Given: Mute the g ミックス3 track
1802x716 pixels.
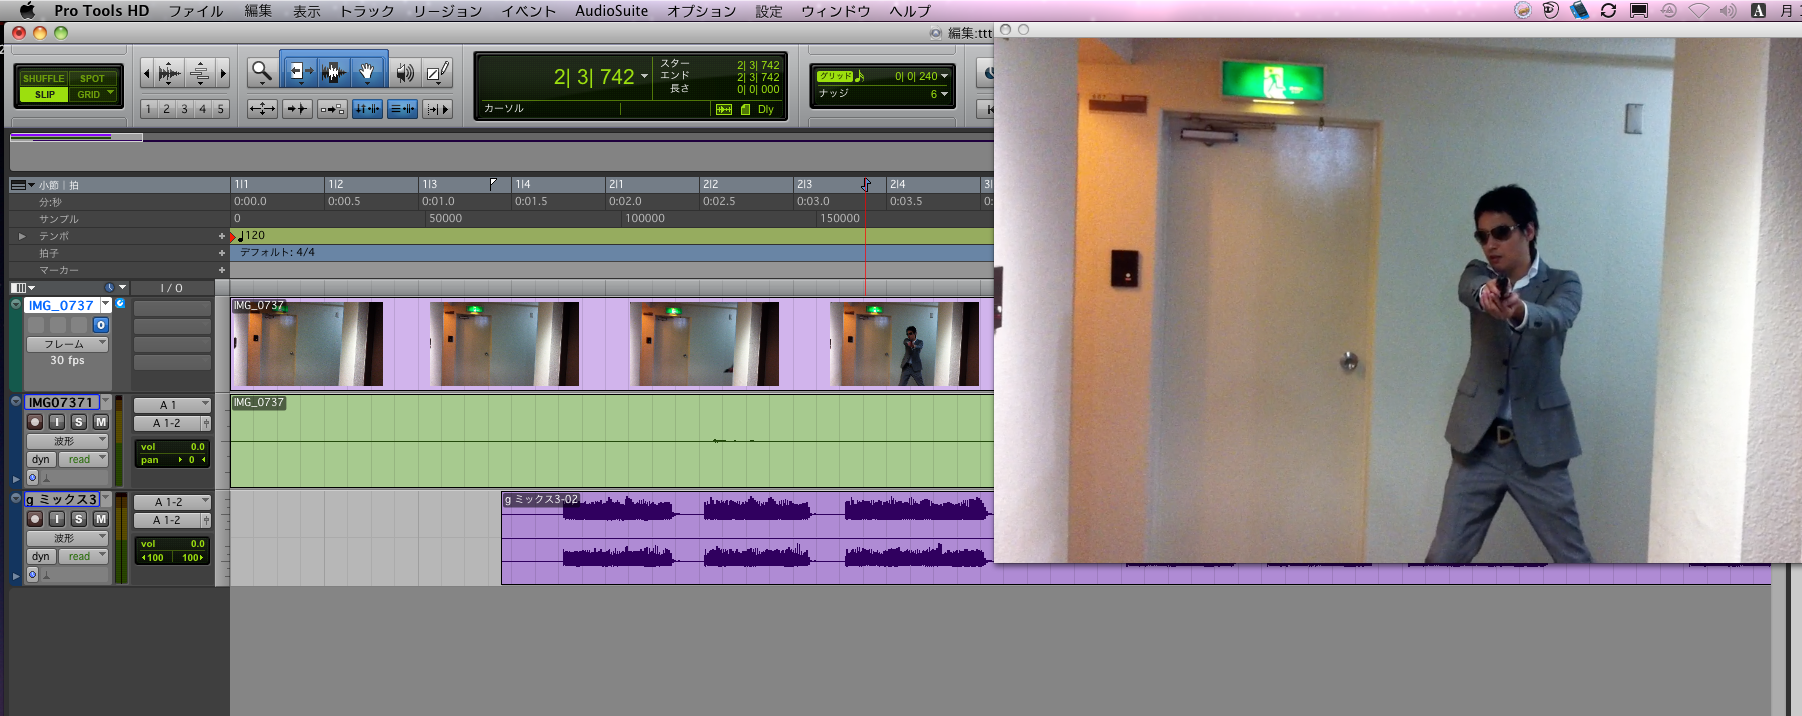Looking at the screenshot, I should 101,519.
